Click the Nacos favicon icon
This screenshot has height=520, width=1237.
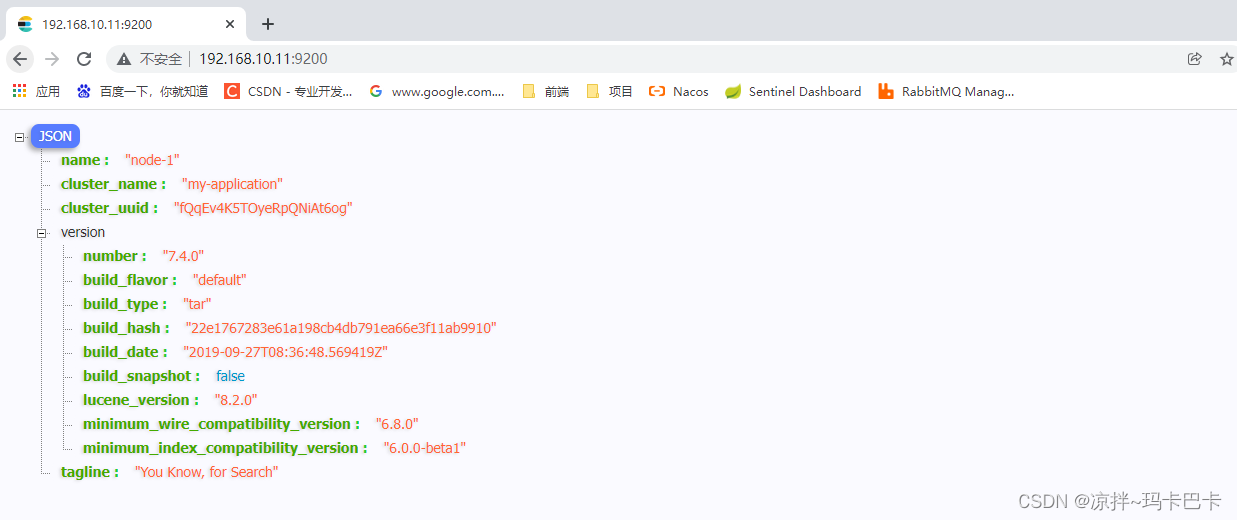(x=657, y=91)
